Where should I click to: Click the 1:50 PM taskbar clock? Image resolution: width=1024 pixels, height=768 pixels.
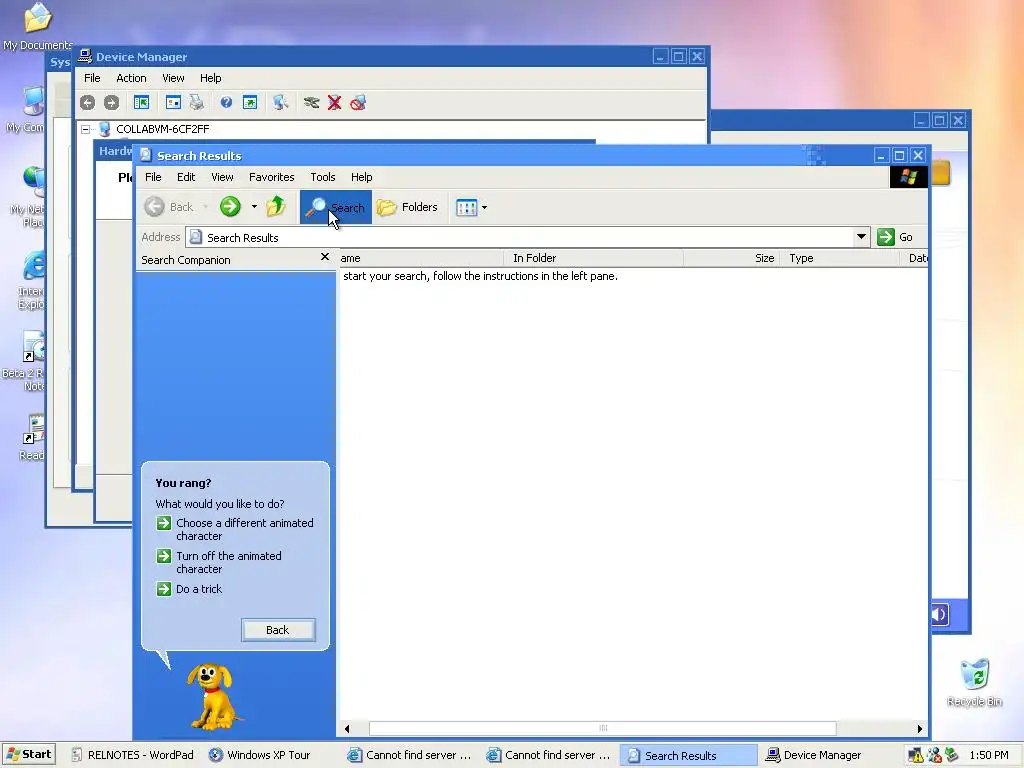989,755
